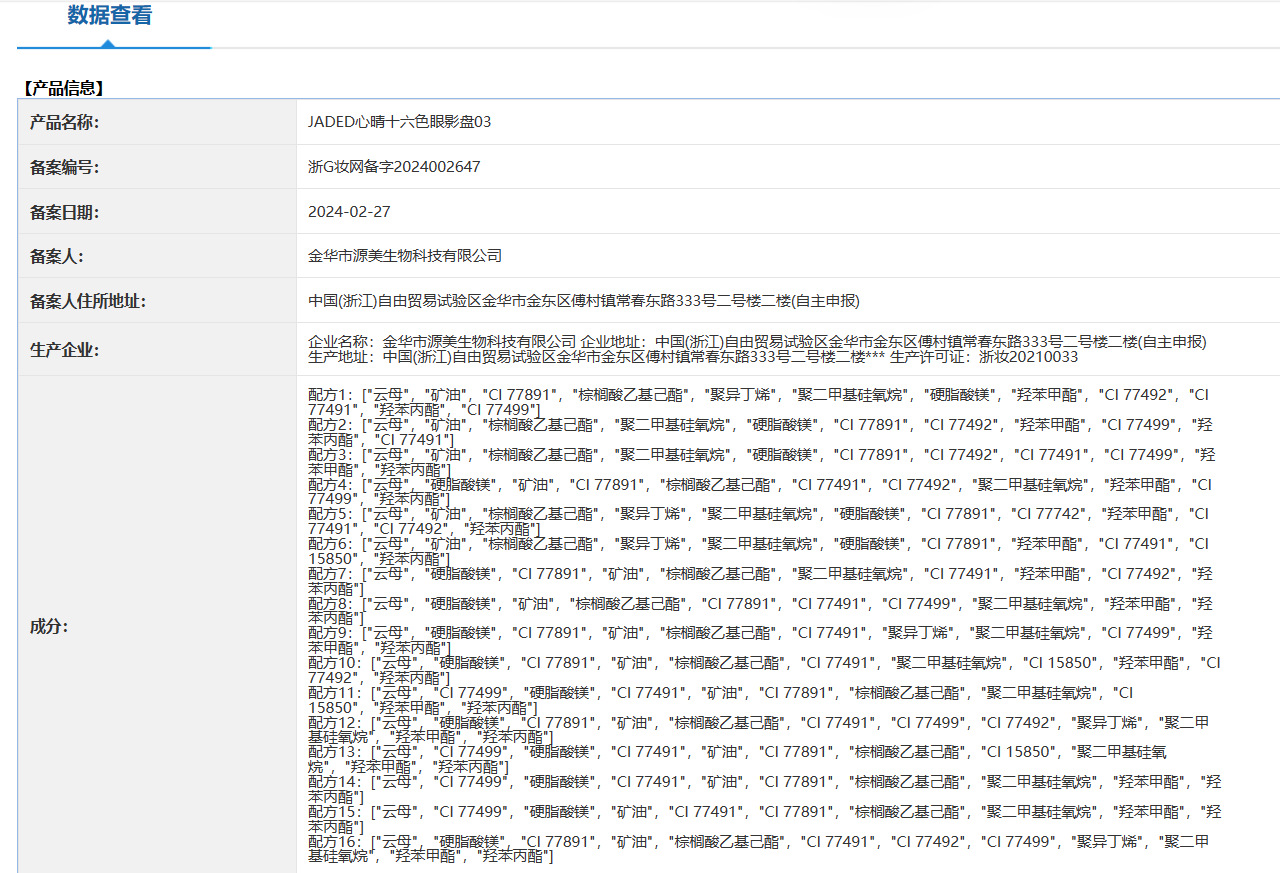Click the 配方8 ingredient list
Screen dimensions: 1280x873
(761, 611)
